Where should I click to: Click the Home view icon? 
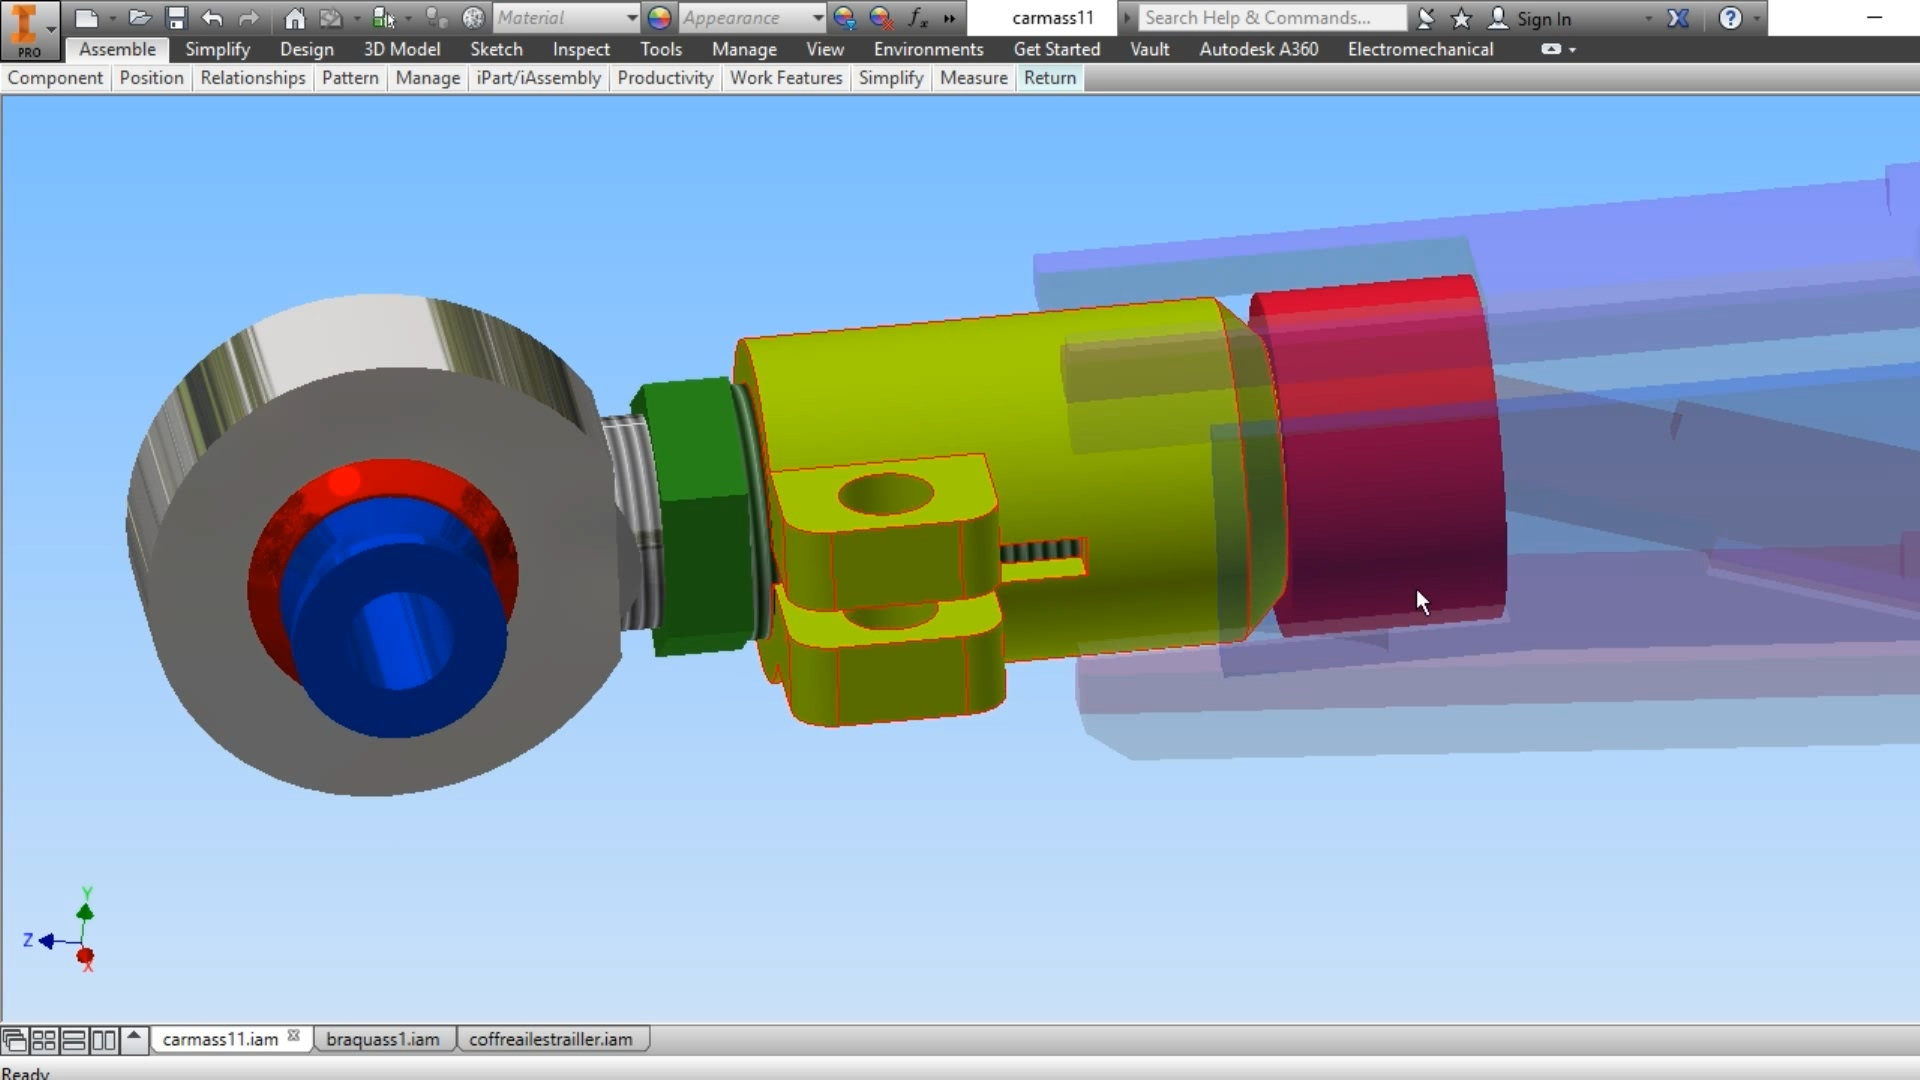[x=294, y=17]
